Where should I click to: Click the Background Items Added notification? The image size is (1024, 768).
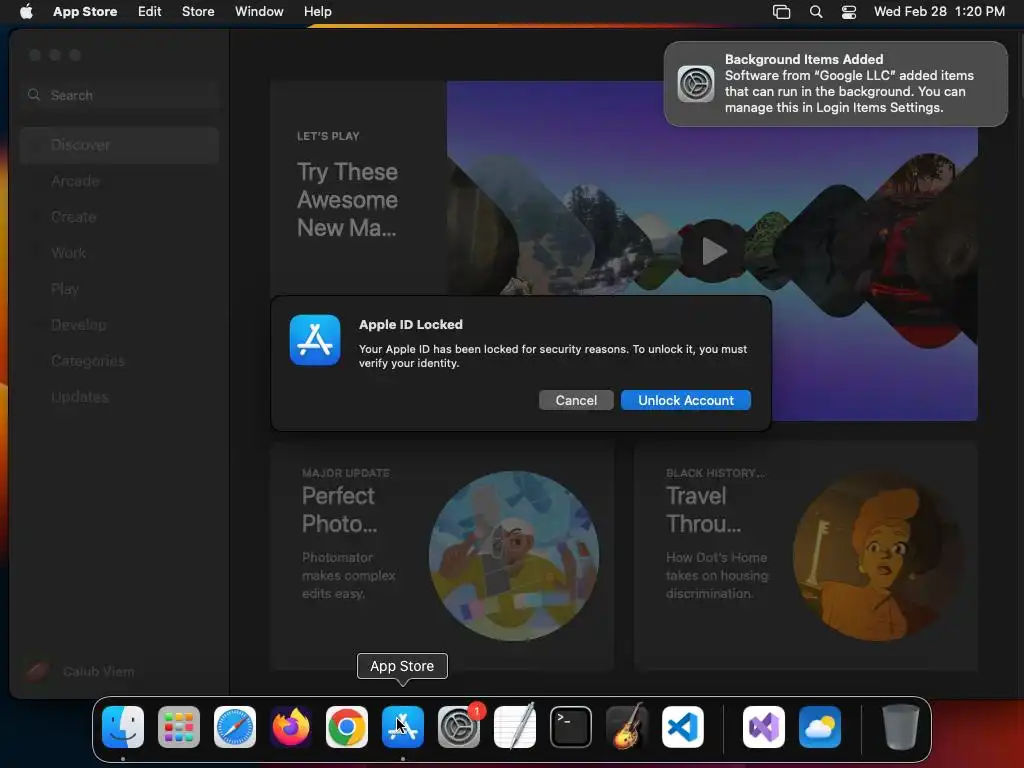point(835,84)
